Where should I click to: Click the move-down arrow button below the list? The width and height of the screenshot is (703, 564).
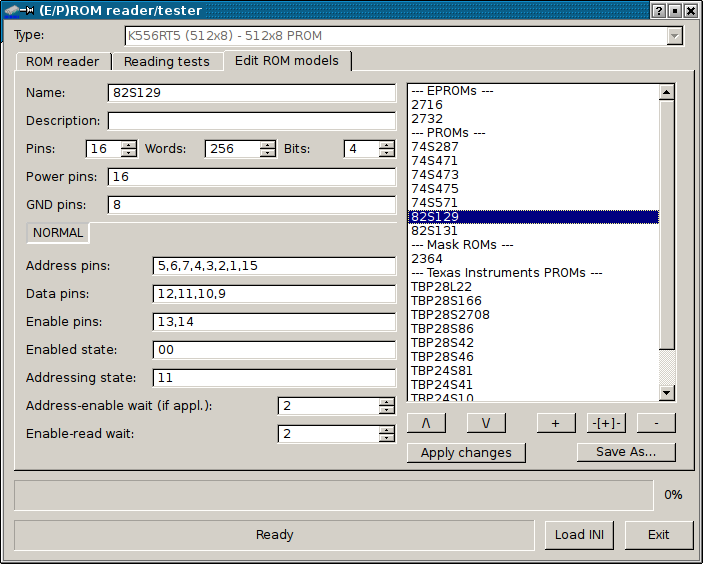click(x=486, y=423)
